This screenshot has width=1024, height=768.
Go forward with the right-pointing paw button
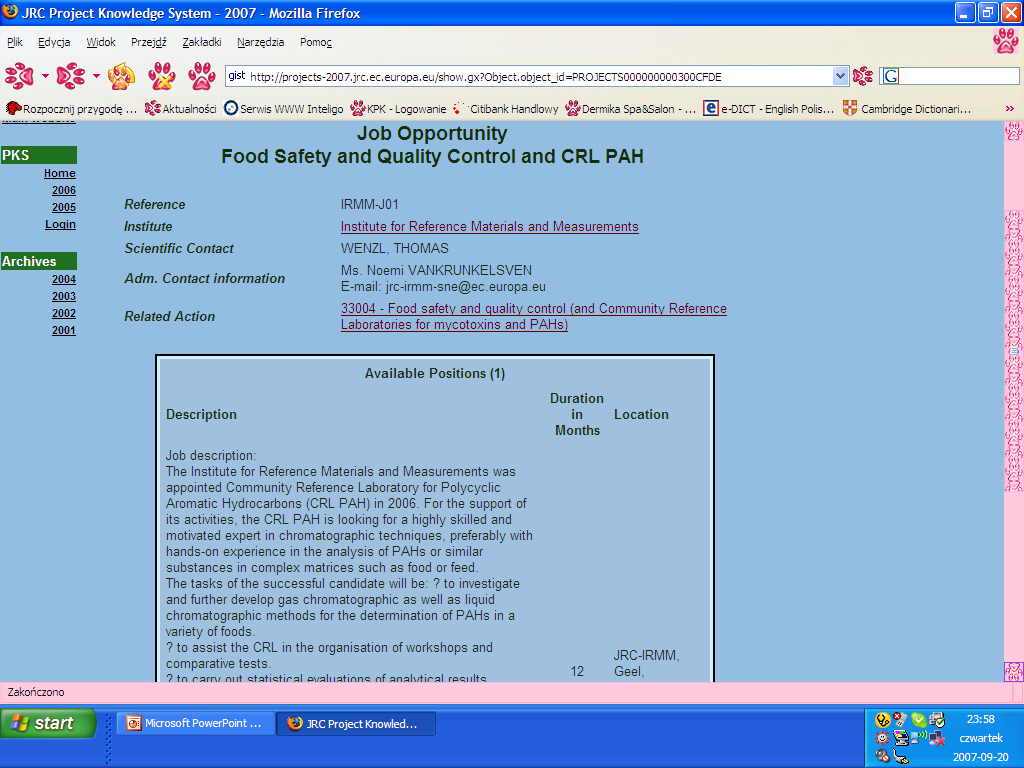click(x=71, y=76)
